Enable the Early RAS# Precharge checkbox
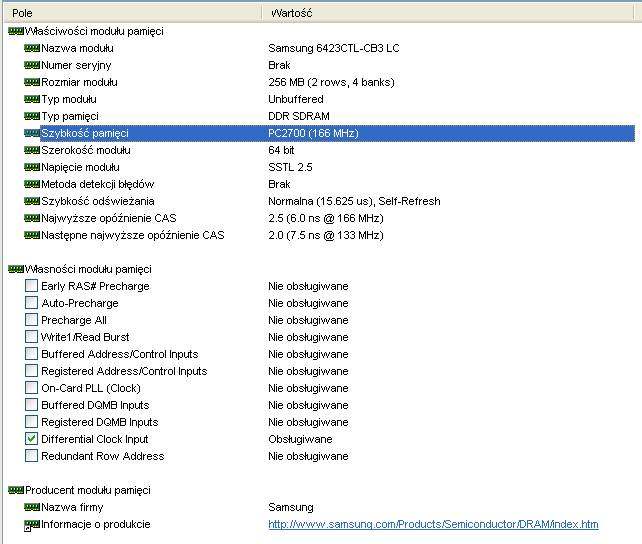The width and height of the screenshot is (642, 544). (32, 286)
